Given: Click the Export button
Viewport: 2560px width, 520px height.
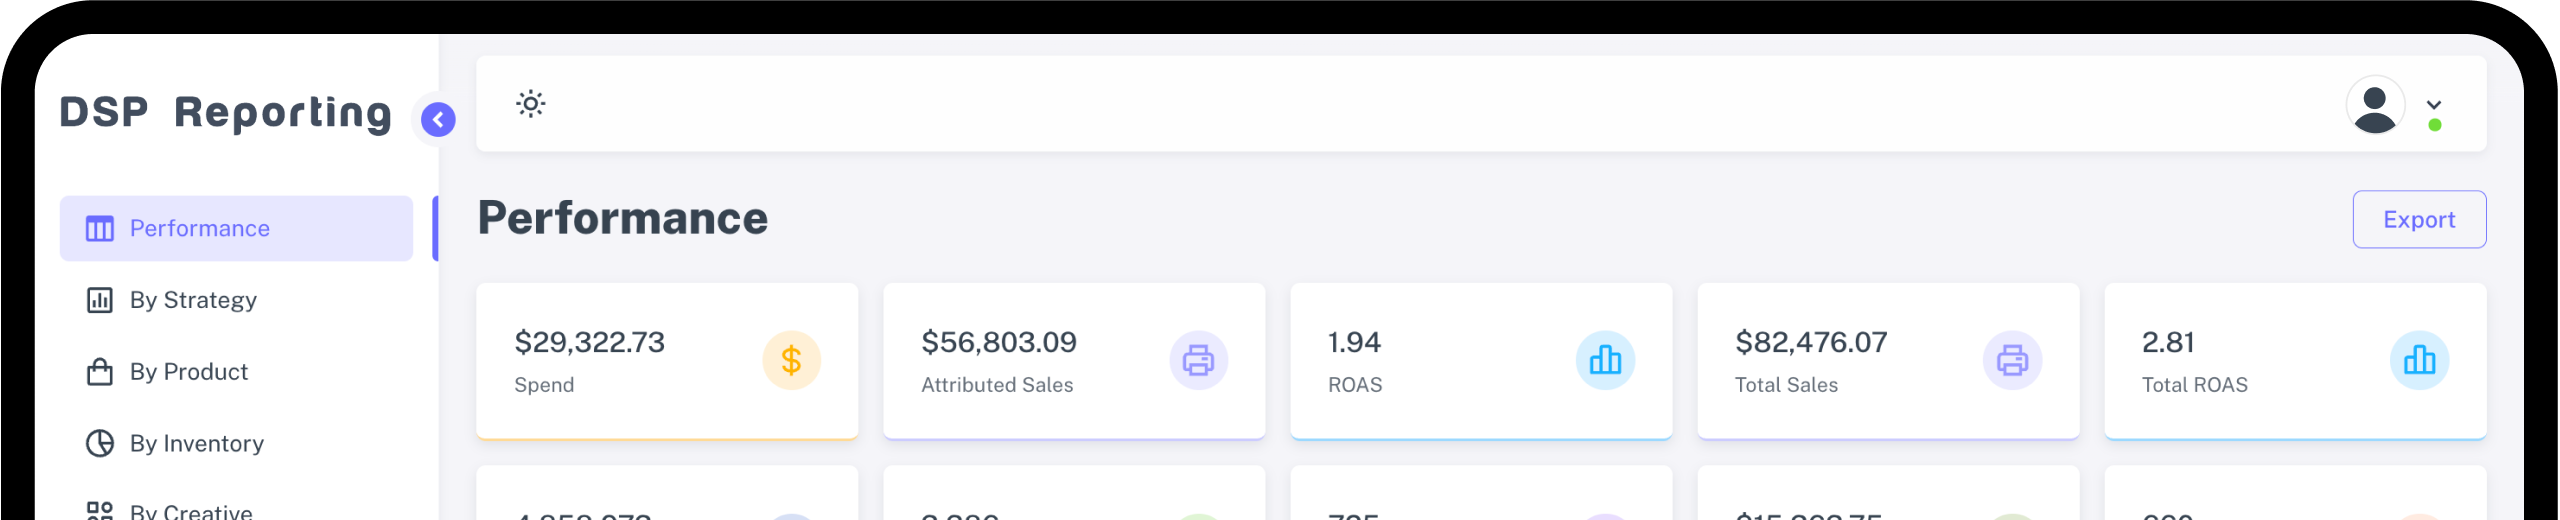Looking at the screenshot, I should coord(2419,220).
